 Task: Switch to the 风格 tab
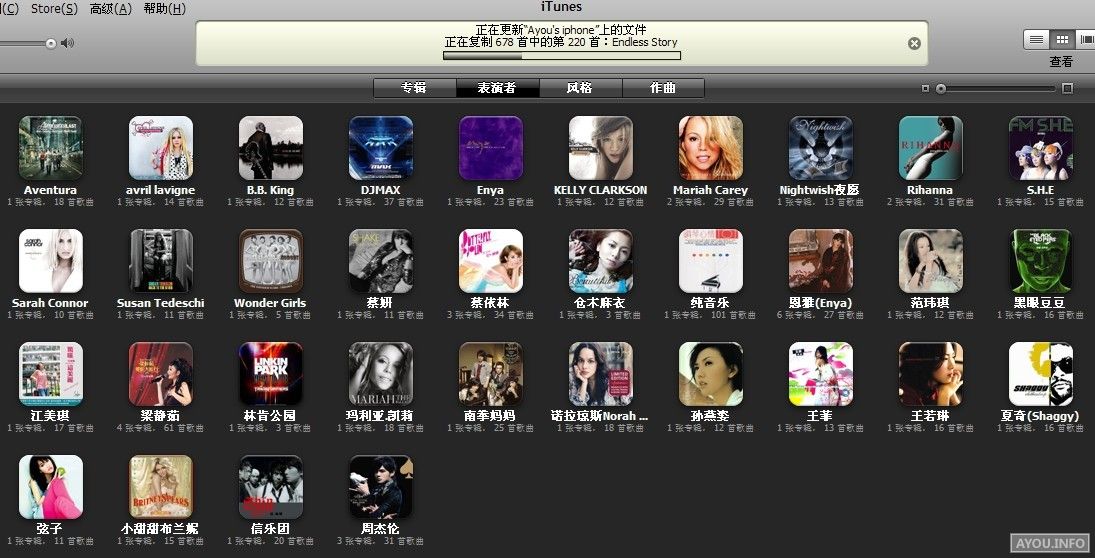click(580, 88)
